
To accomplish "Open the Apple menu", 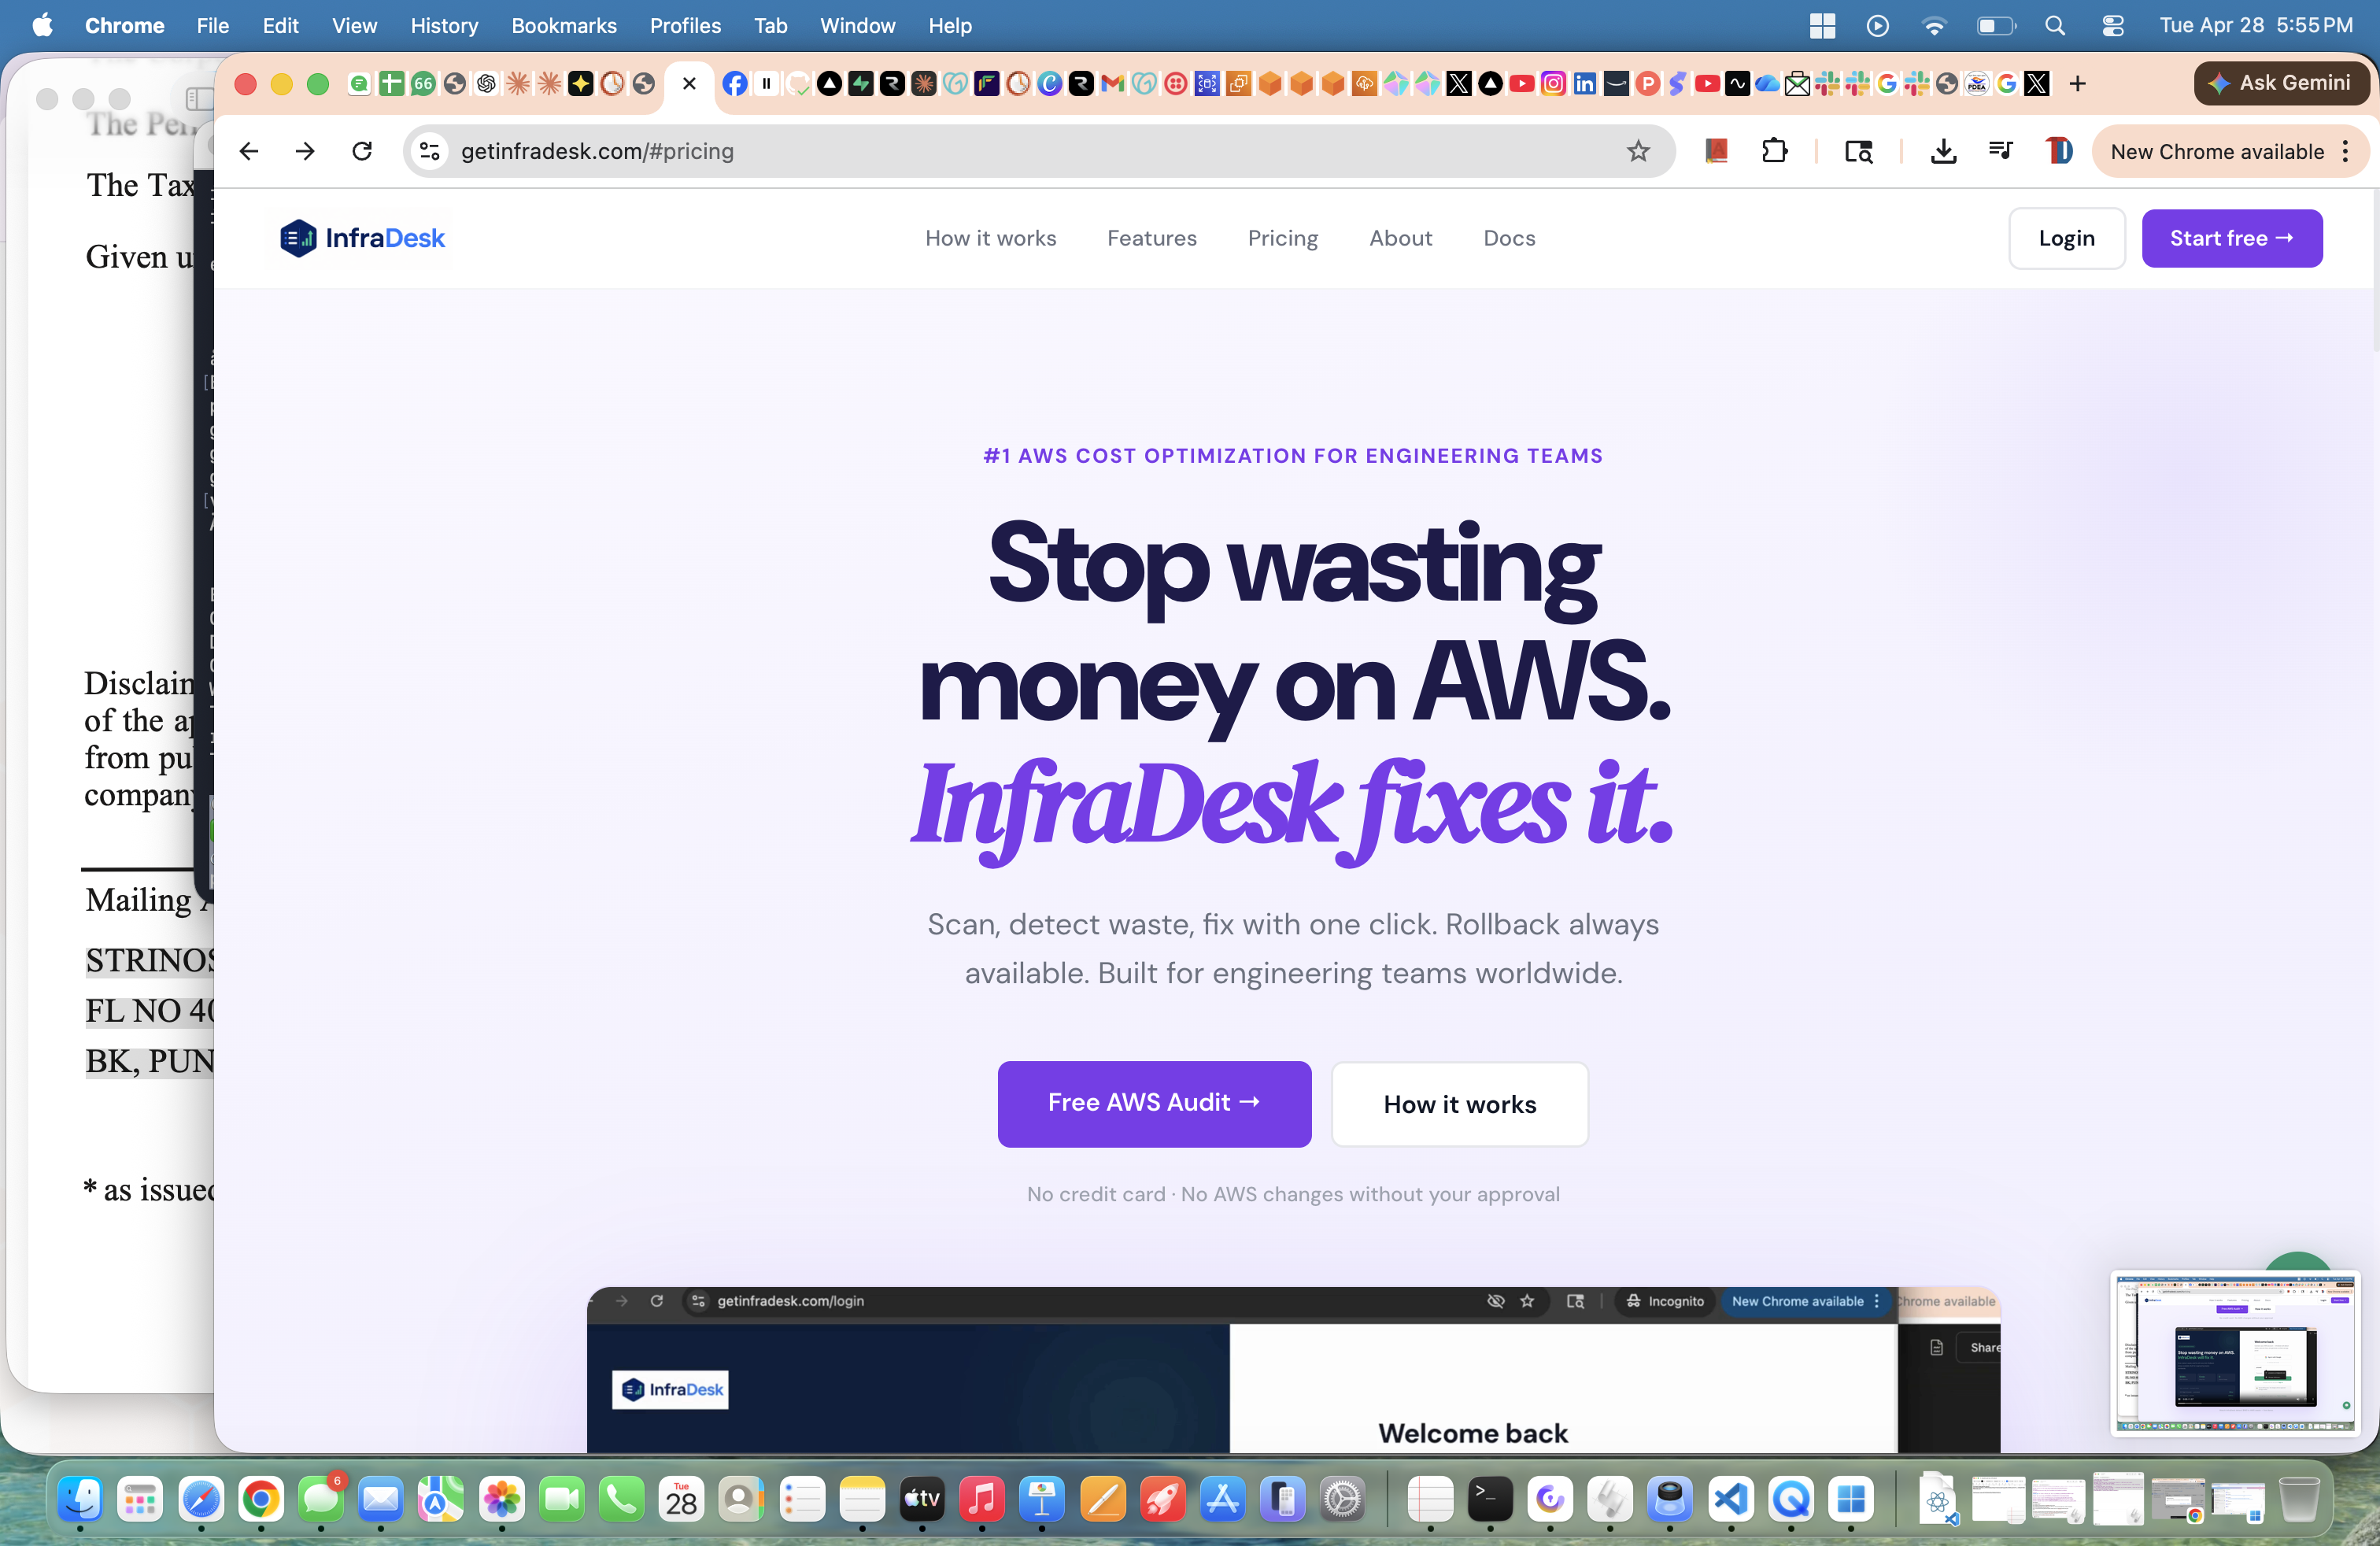I will [42, 26].
